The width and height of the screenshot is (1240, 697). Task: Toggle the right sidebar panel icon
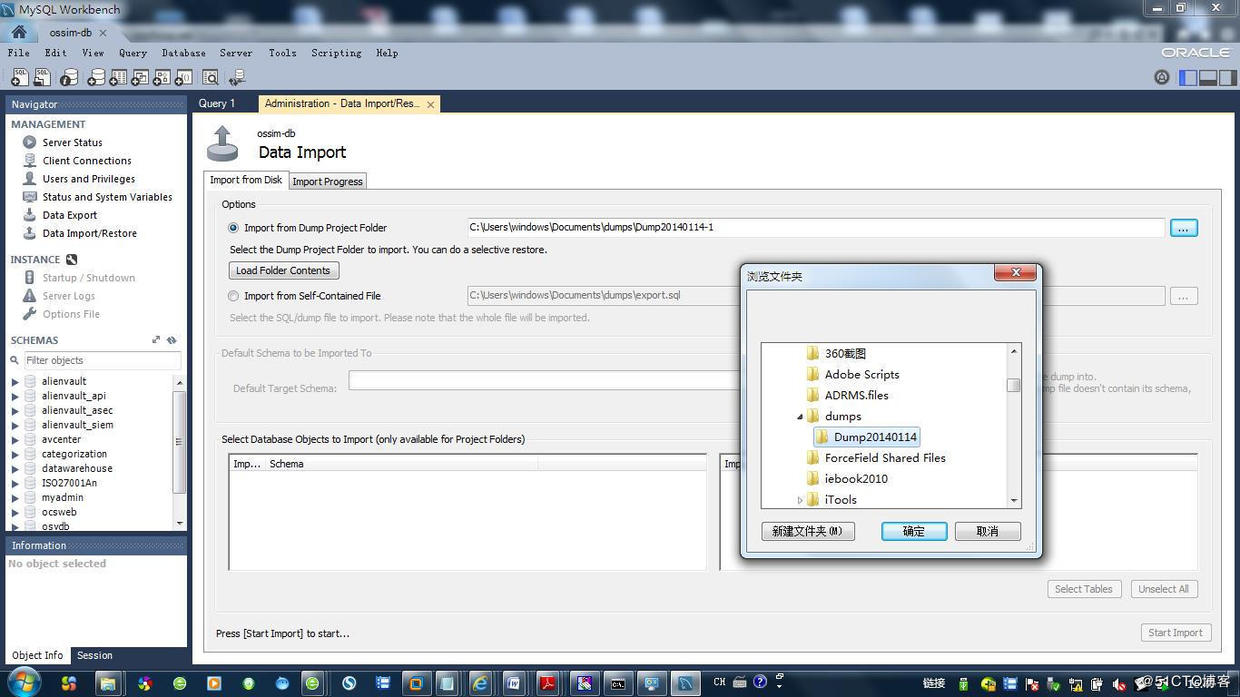point(1228,77)
